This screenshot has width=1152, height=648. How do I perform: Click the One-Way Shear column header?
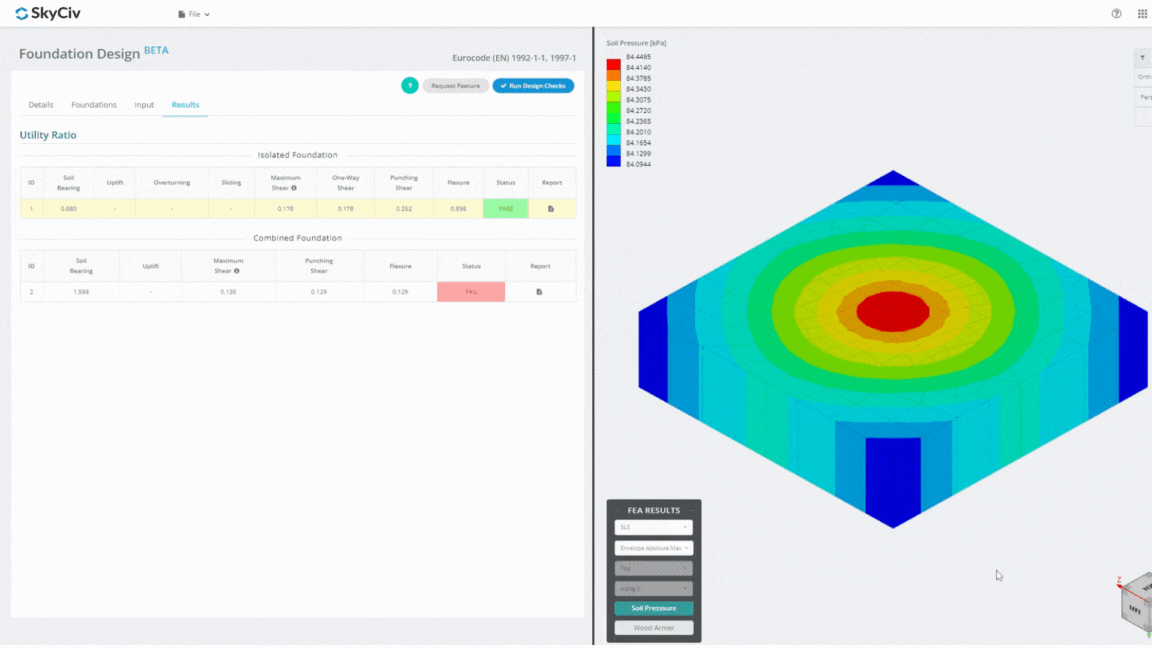tap(345, 183)
